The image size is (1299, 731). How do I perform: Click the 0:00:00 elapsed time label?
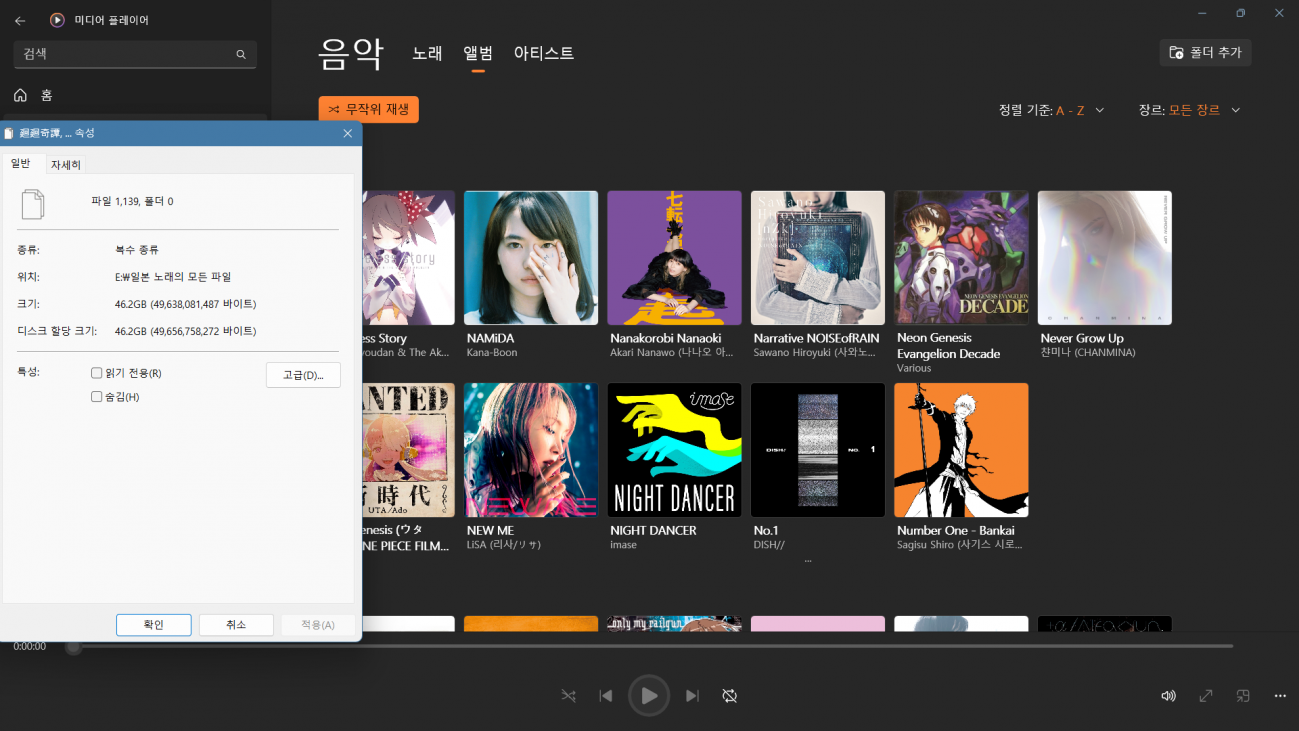coord(30,647)
